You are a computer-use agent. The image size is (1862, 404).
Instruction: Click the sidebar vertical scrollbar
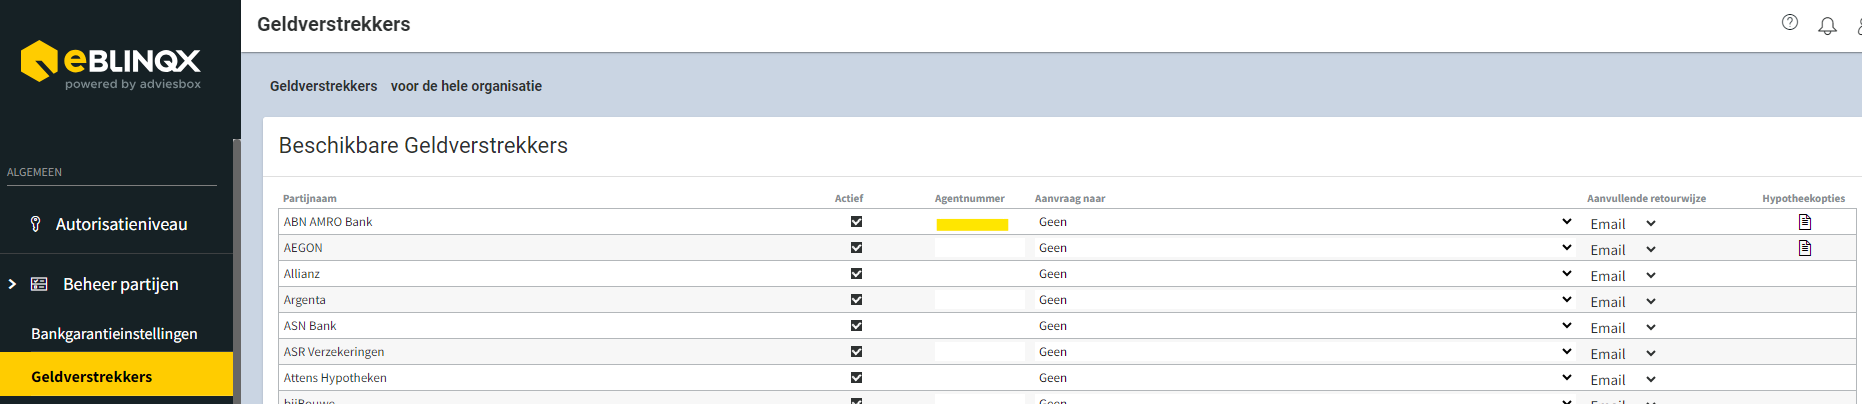237,270
